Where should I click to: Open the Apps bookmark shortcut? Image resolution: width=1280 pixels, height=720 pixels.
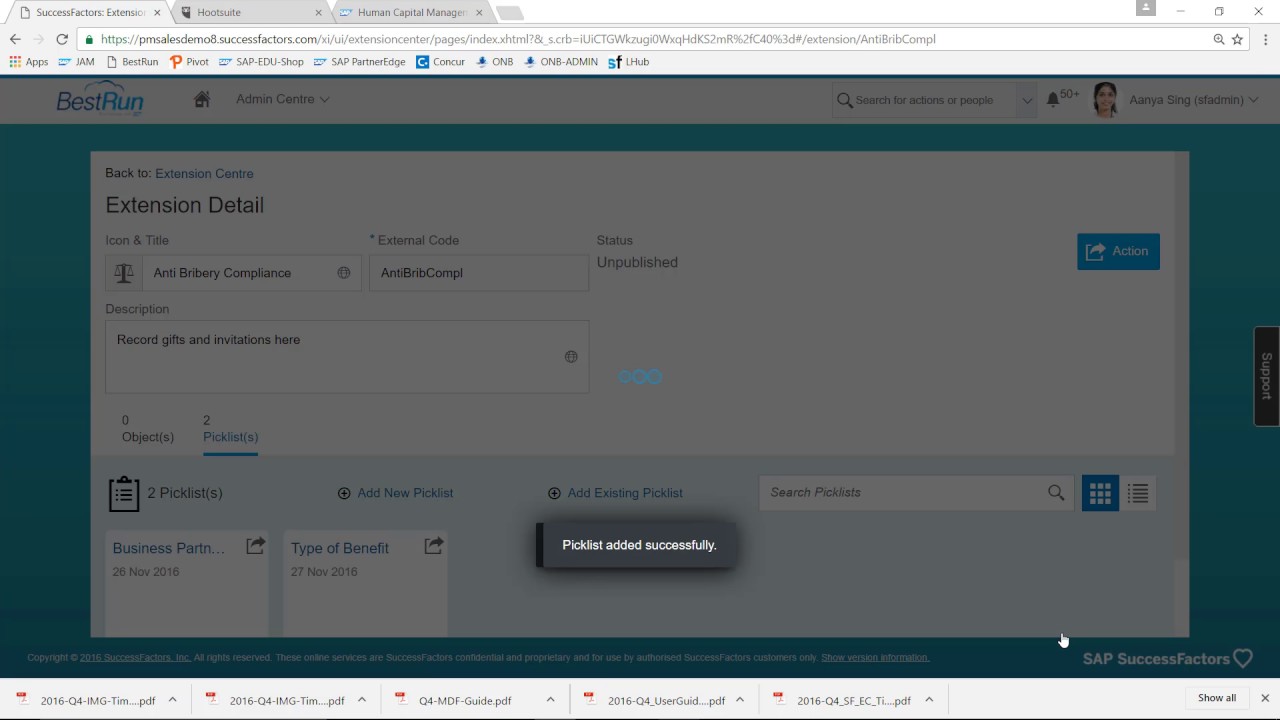click(x=29, y=62)
